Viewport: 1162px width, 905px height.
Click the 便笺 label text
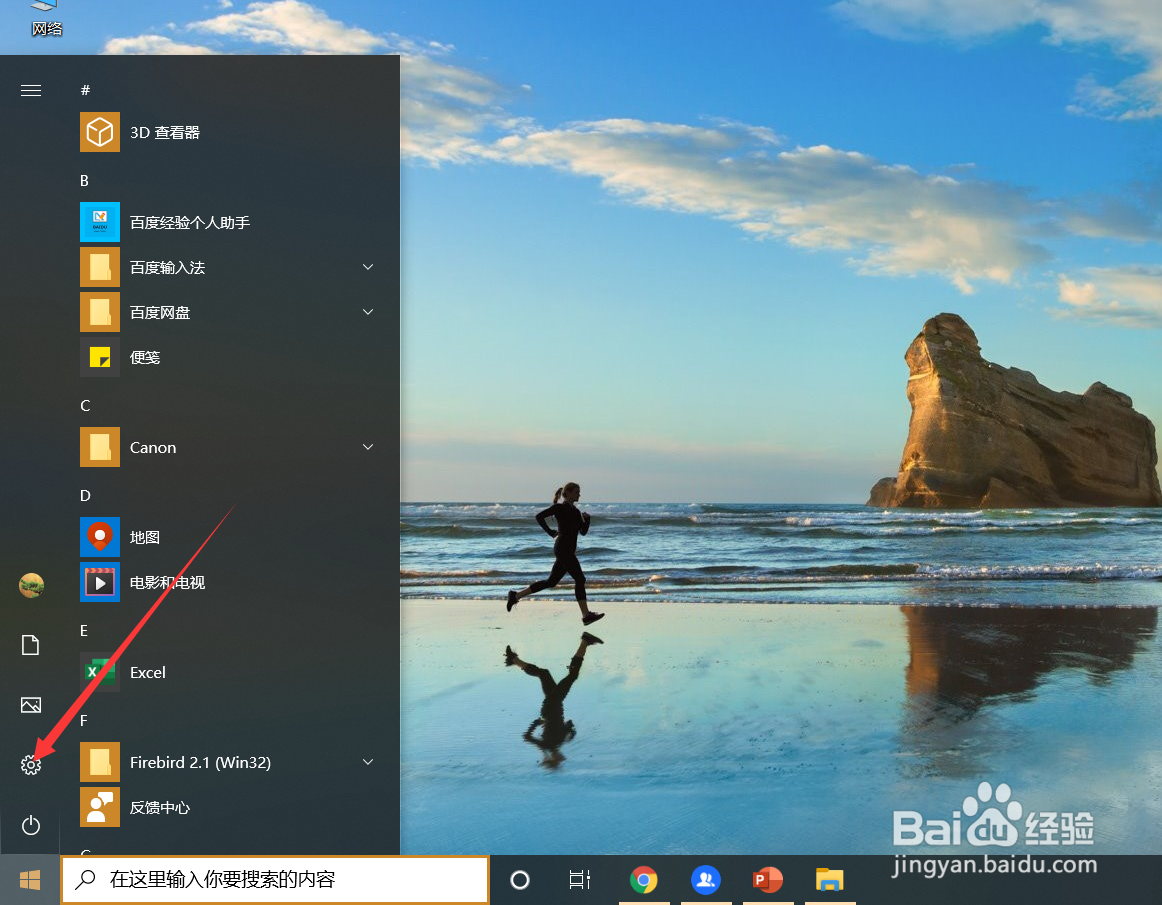[x=145, y=357]
